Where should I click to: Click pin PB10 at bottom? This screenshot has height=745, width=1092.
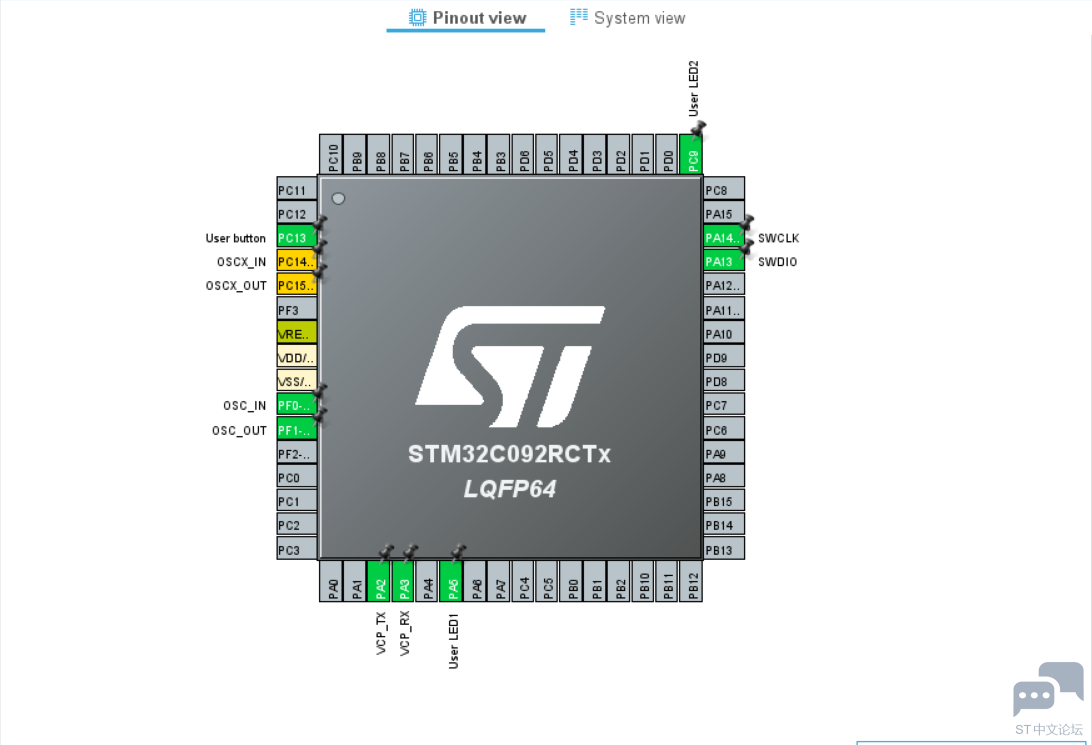[644, 581]
